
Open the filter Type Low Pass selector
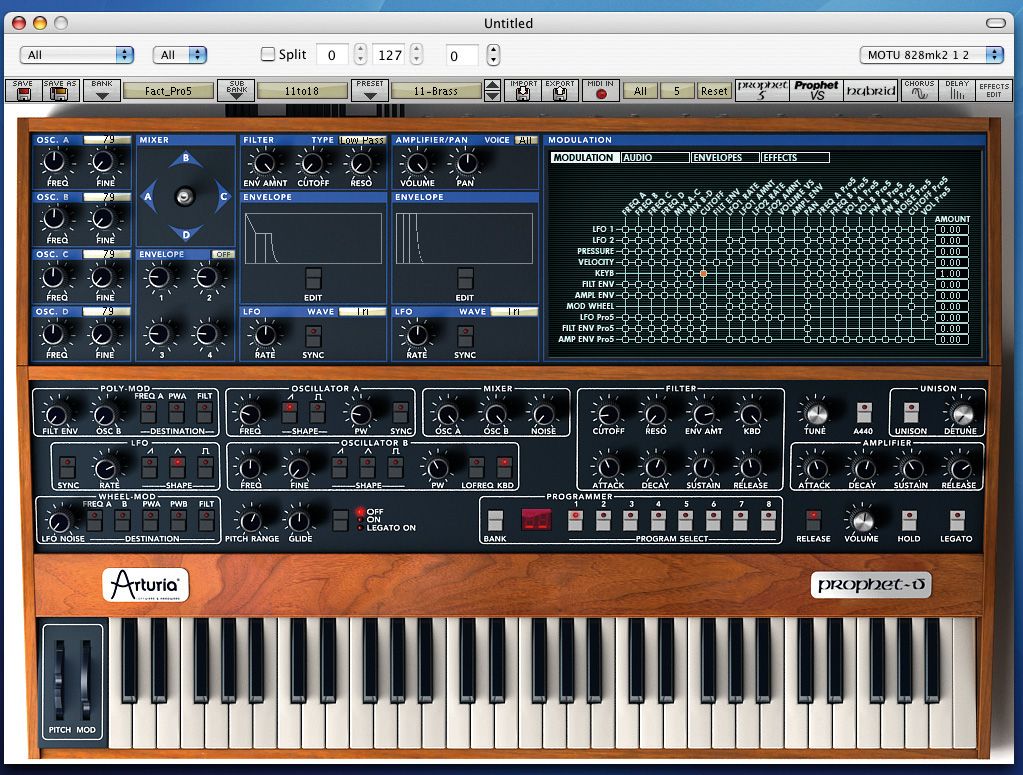(x=363, y=140)
